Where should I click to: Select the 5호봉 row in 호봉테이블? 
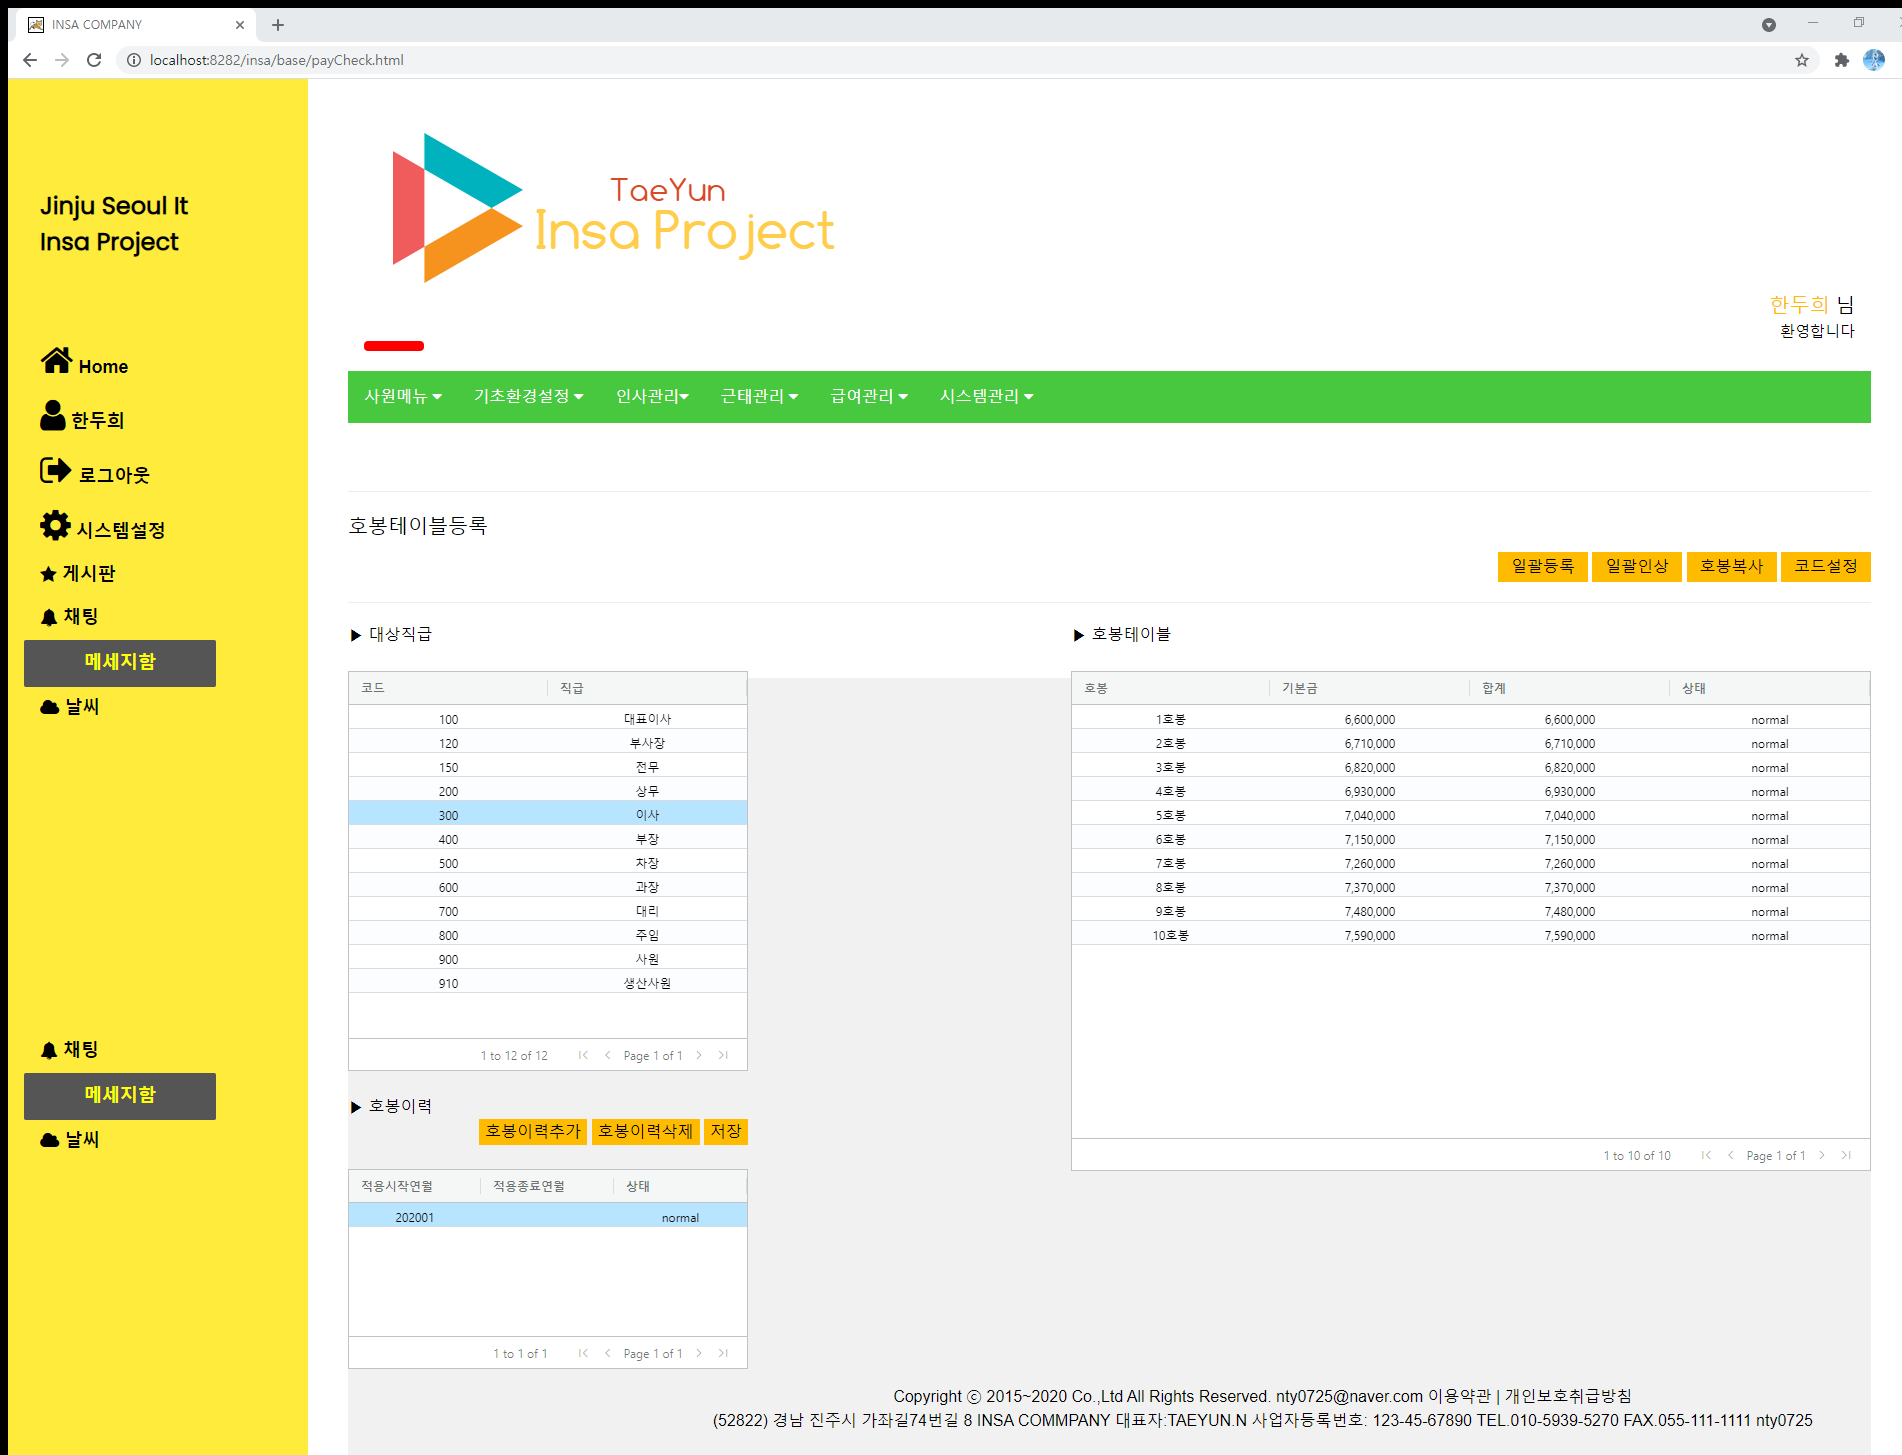[1470, 815]
